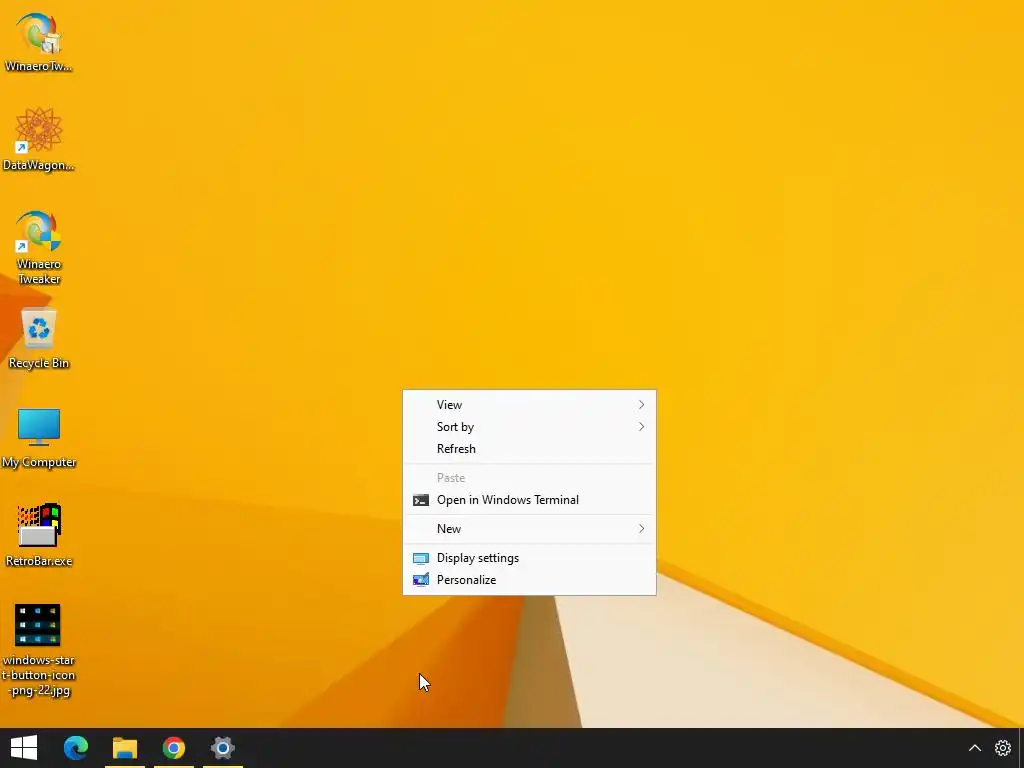Screen dimensions: 1024x768
Task: Choose Display settings in the context menu
Action: (530, 558)
